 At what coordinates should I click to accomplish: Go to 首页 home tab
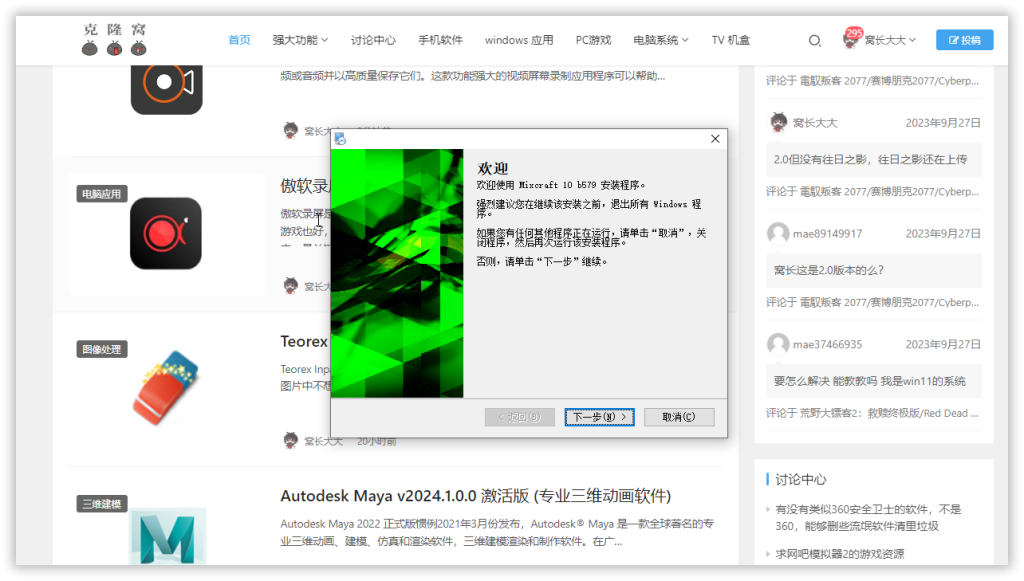click(240, 40)
